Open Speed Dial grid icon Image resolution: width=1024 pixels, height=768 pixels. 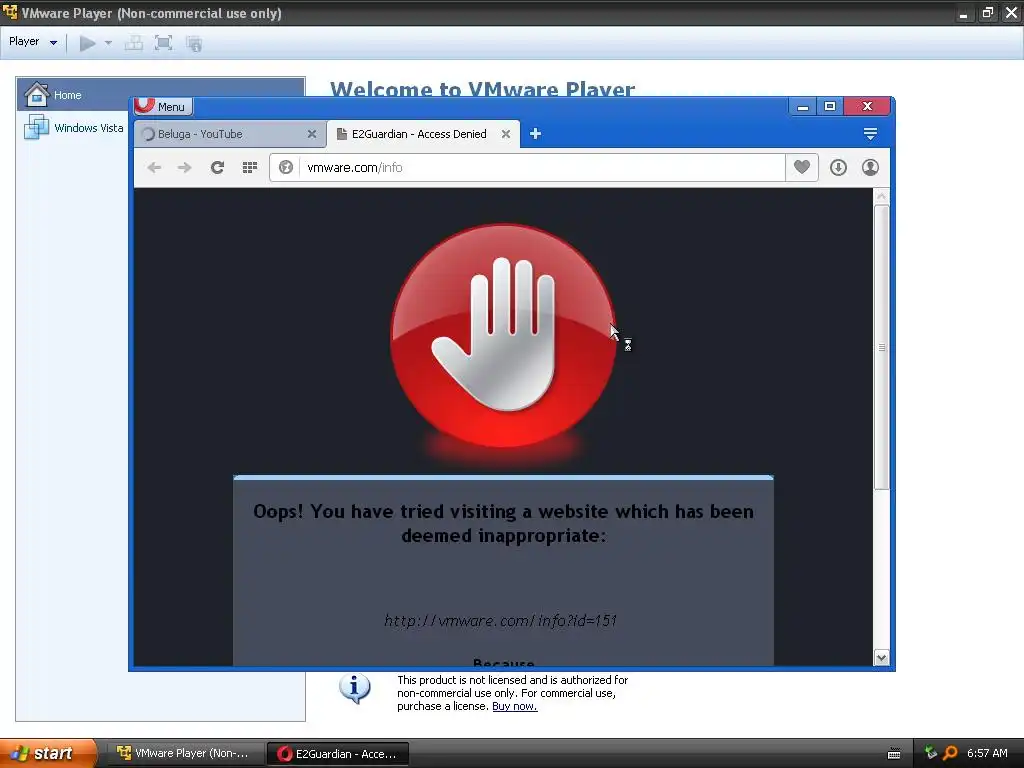point(249,168)
